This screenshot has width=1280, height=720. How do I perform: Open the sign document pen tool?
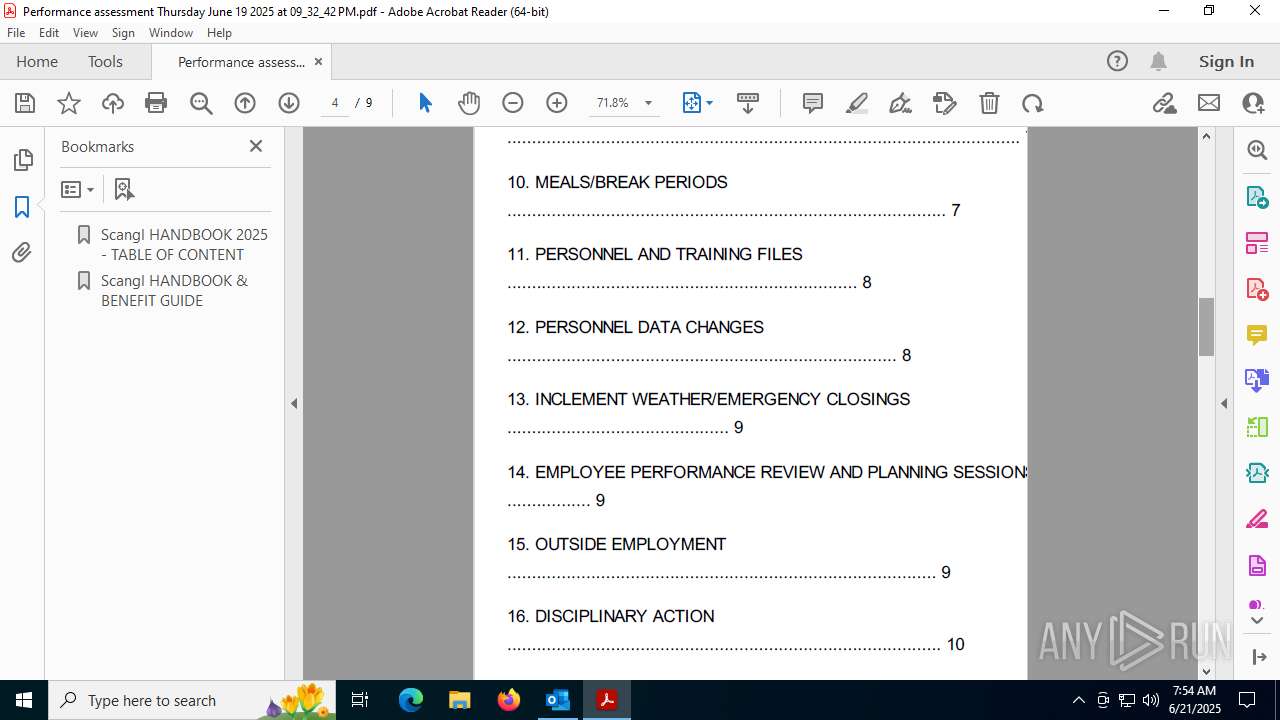click(901, 103)
